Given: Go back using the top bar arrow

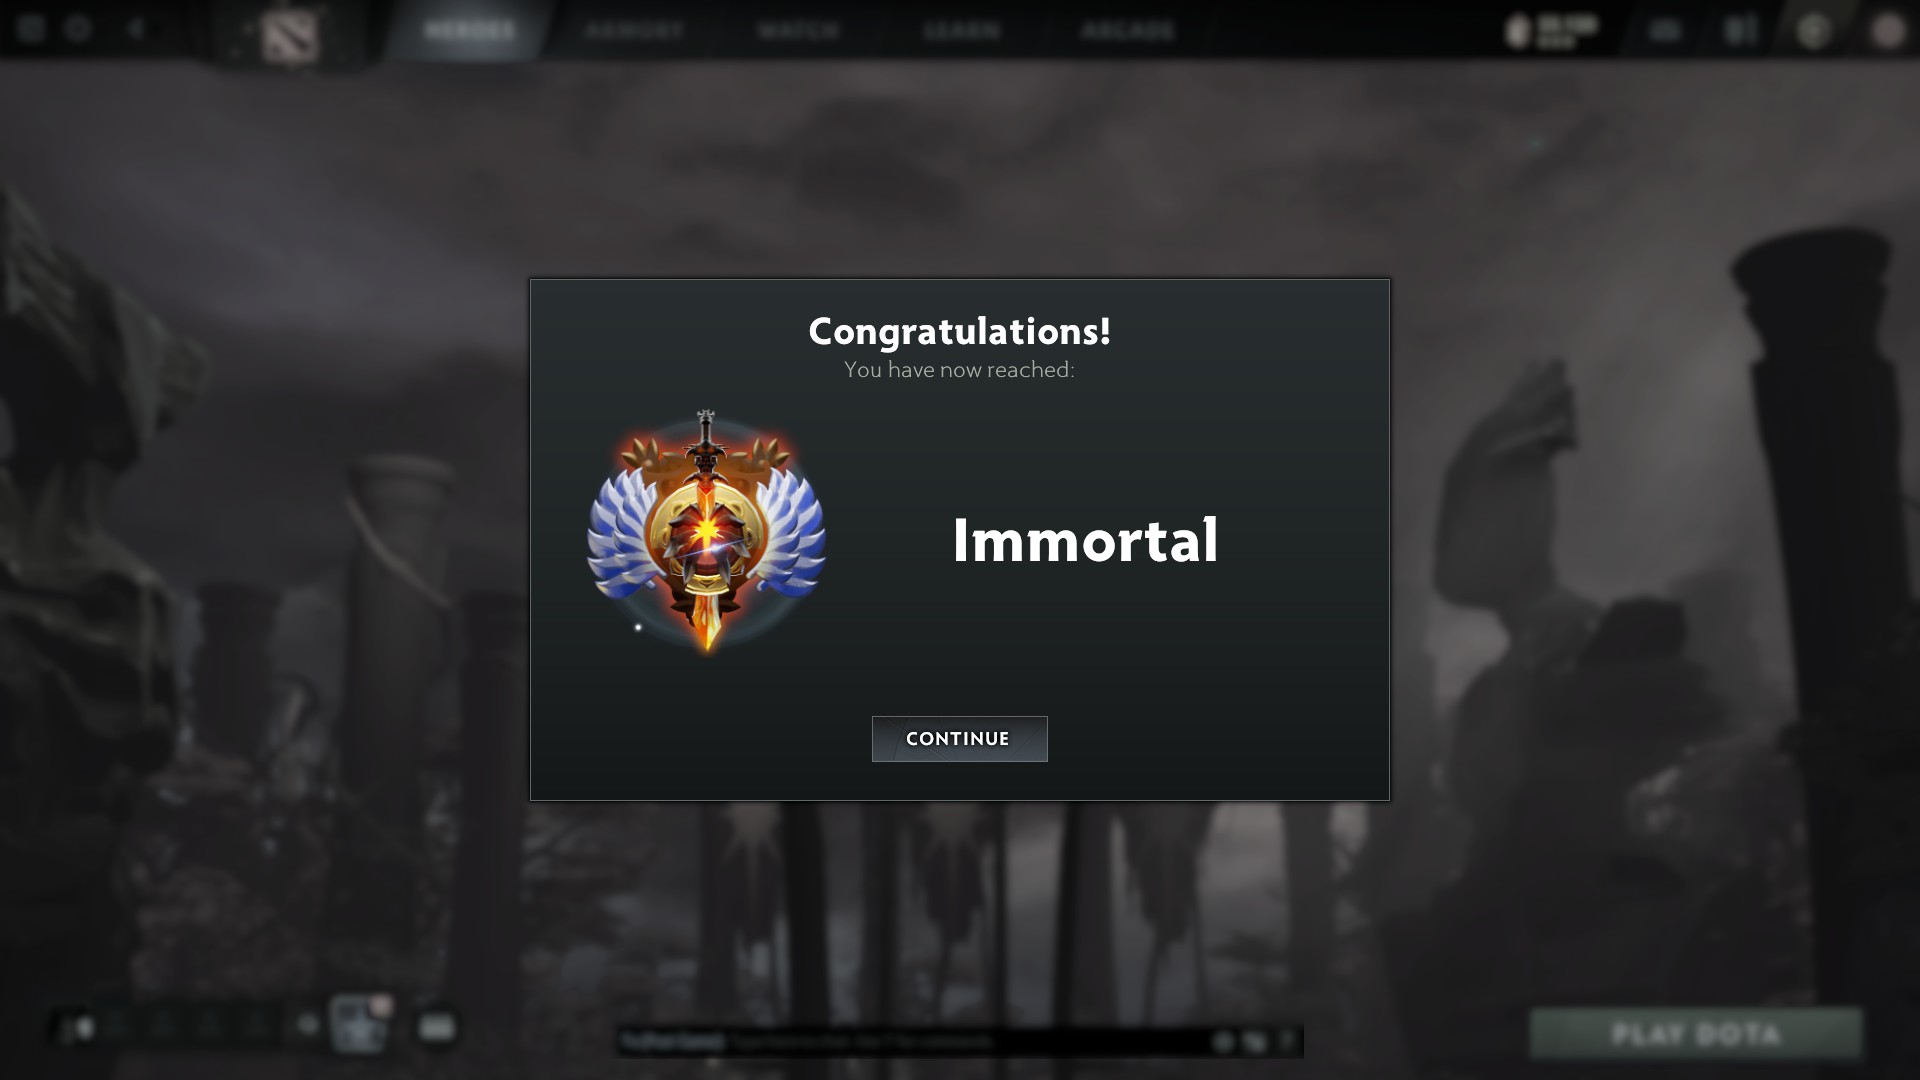Looking at the screenshot, I should point(137,29).
